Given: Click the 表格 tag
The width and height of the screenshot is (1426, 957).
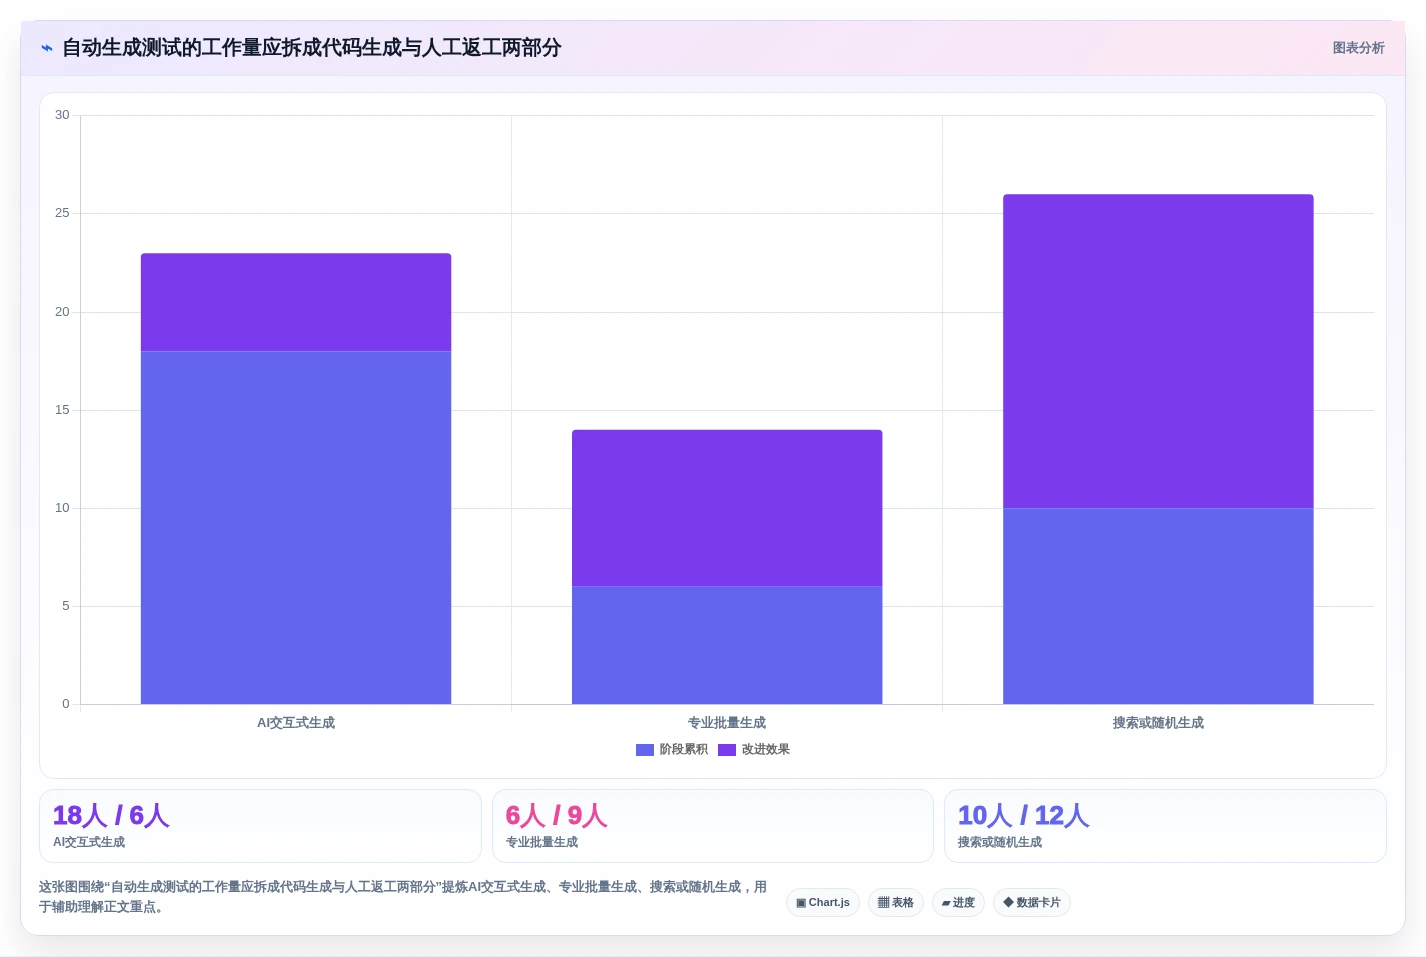Looking at the screenshot, I should click(896, 903).
